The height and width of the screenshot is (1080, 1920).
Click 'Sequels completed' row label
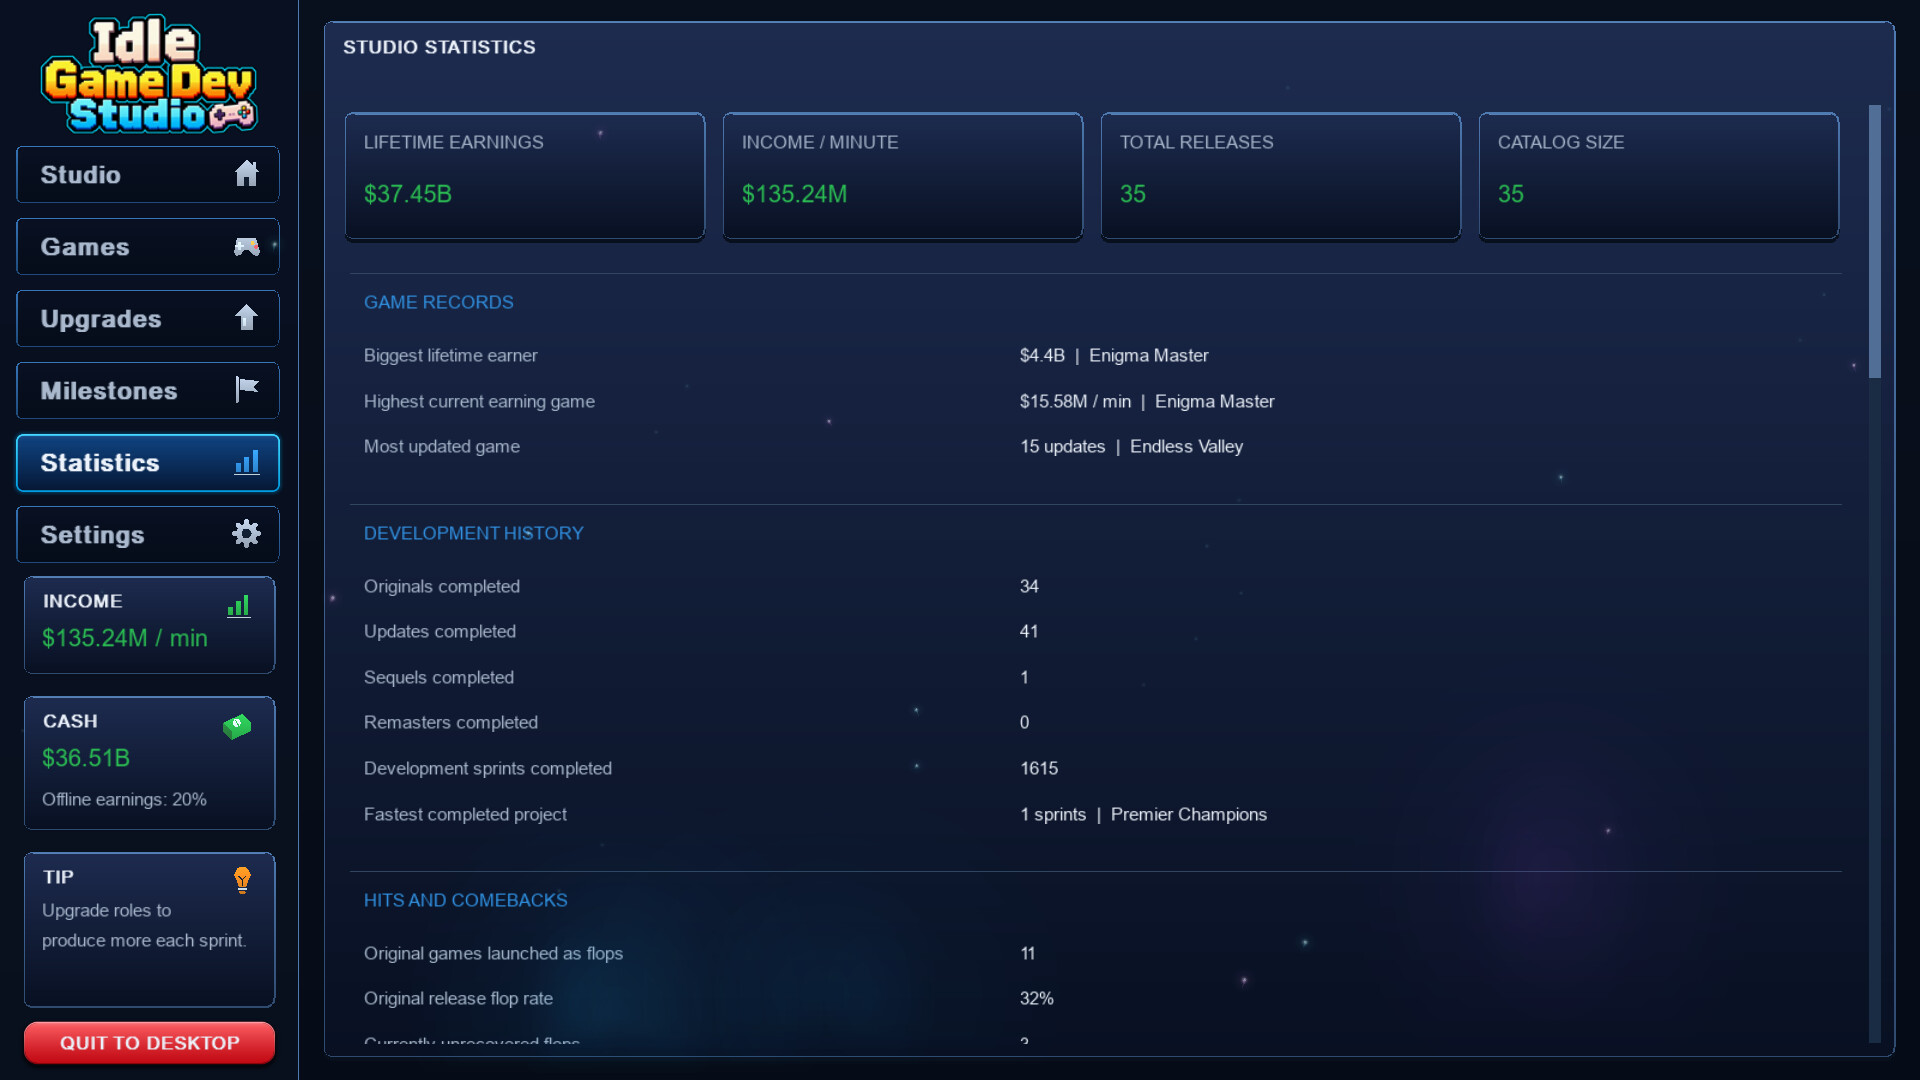tap(438, 677)
